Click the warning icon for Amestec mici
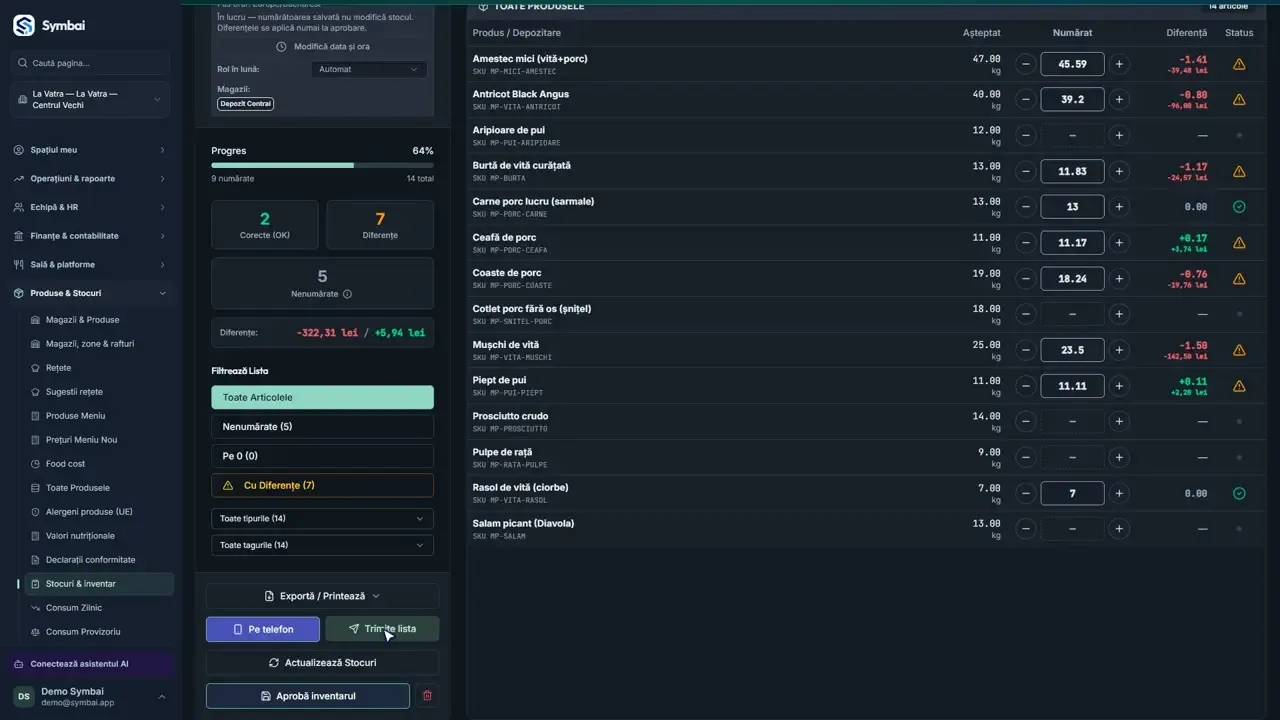Screen dimensions: 1280x720 1239,64
